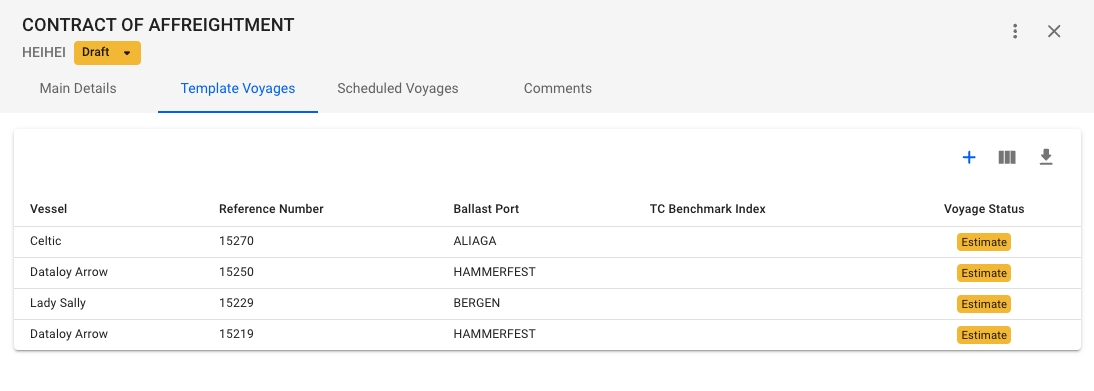Expand the Draft status dropdown
This screenshot has width=1094, height=391.
coord(107,53)
